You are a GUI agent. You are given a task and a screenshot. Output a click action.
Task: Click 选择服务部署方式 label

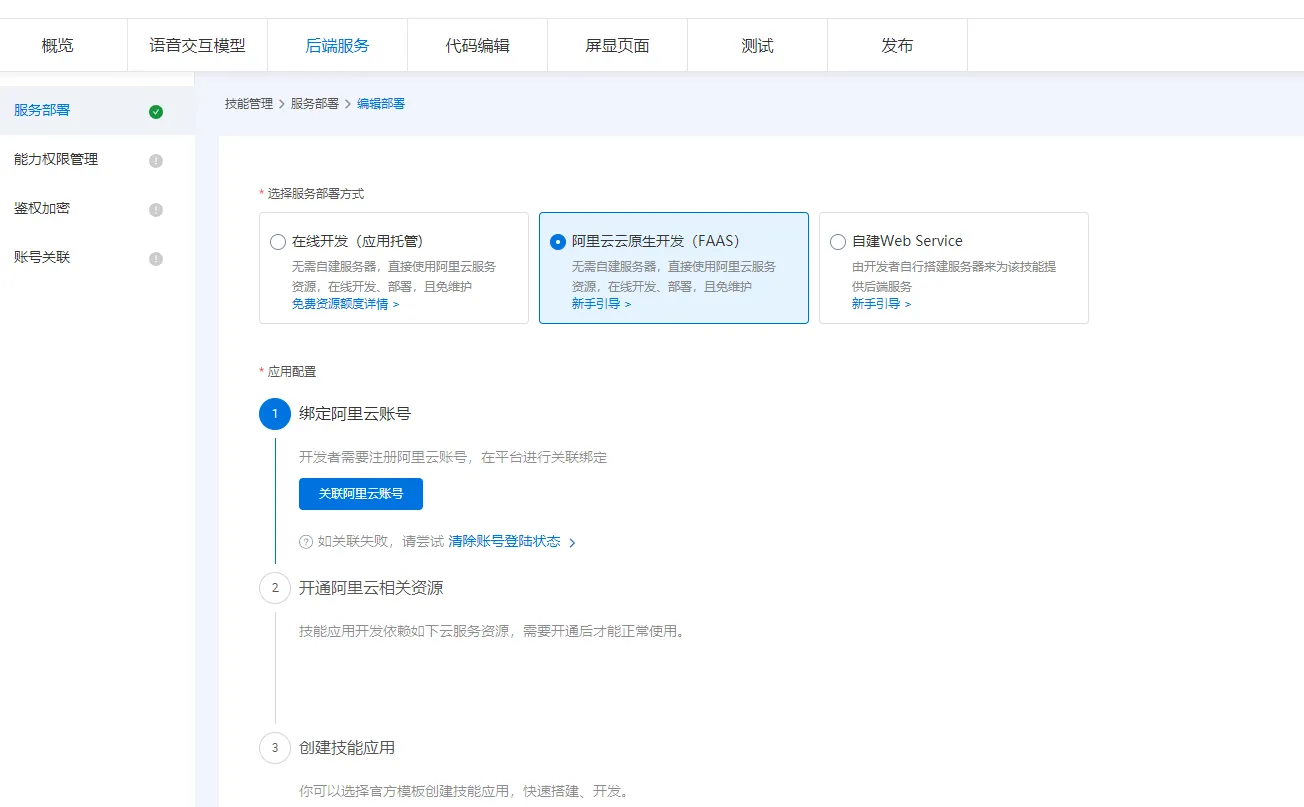(316, 194)
